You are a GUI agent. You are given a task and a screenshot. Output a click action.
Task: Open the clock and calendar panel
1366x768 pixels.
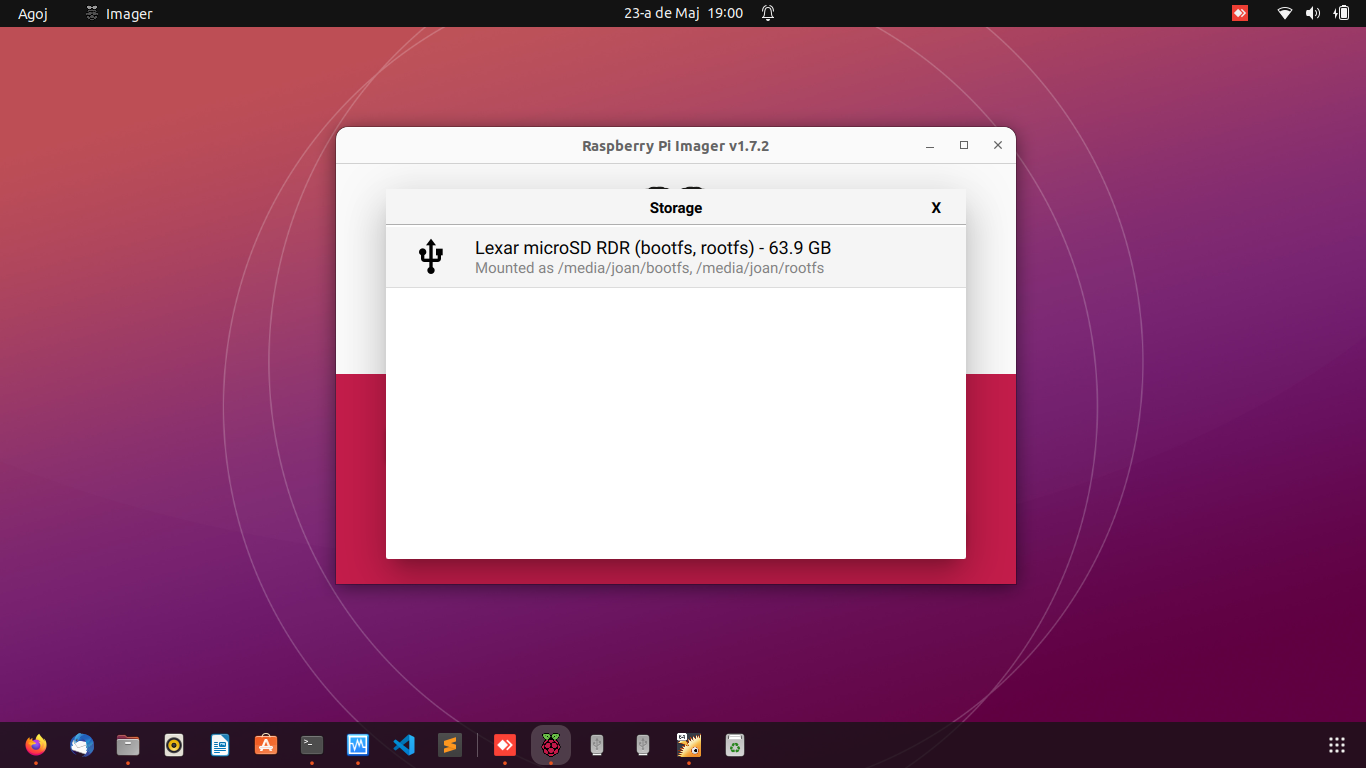click(x=683, y=13)
